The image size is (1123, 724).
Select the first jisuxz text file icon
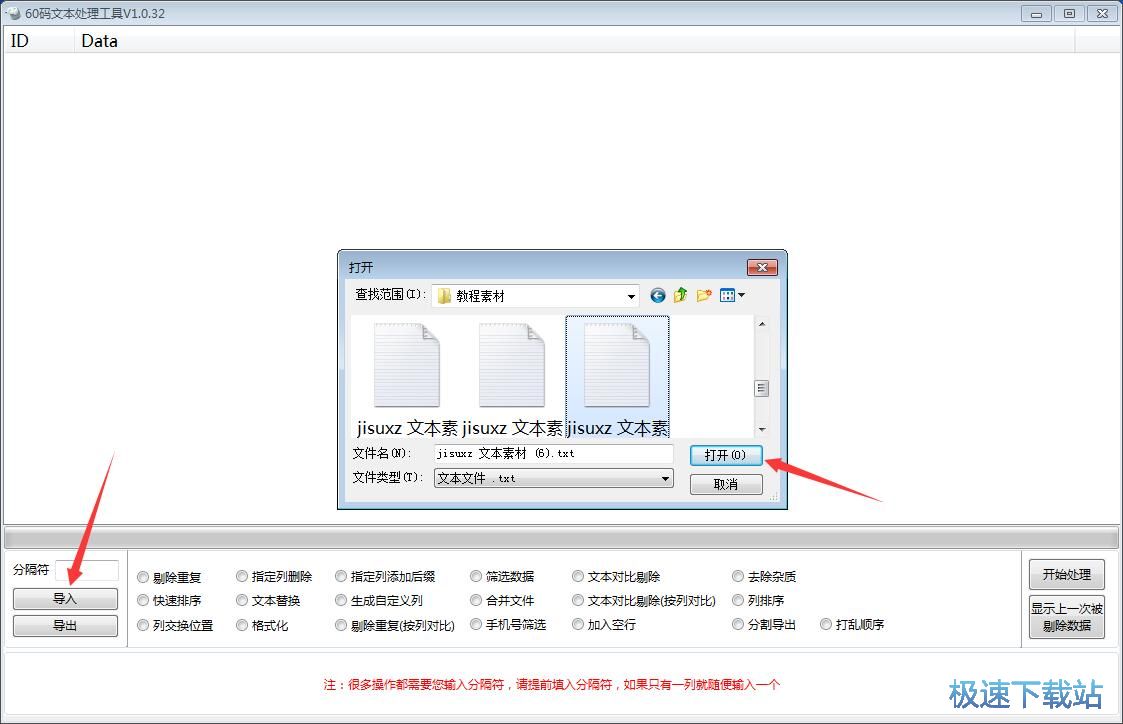pyautogui.click(x=406, y=366)
